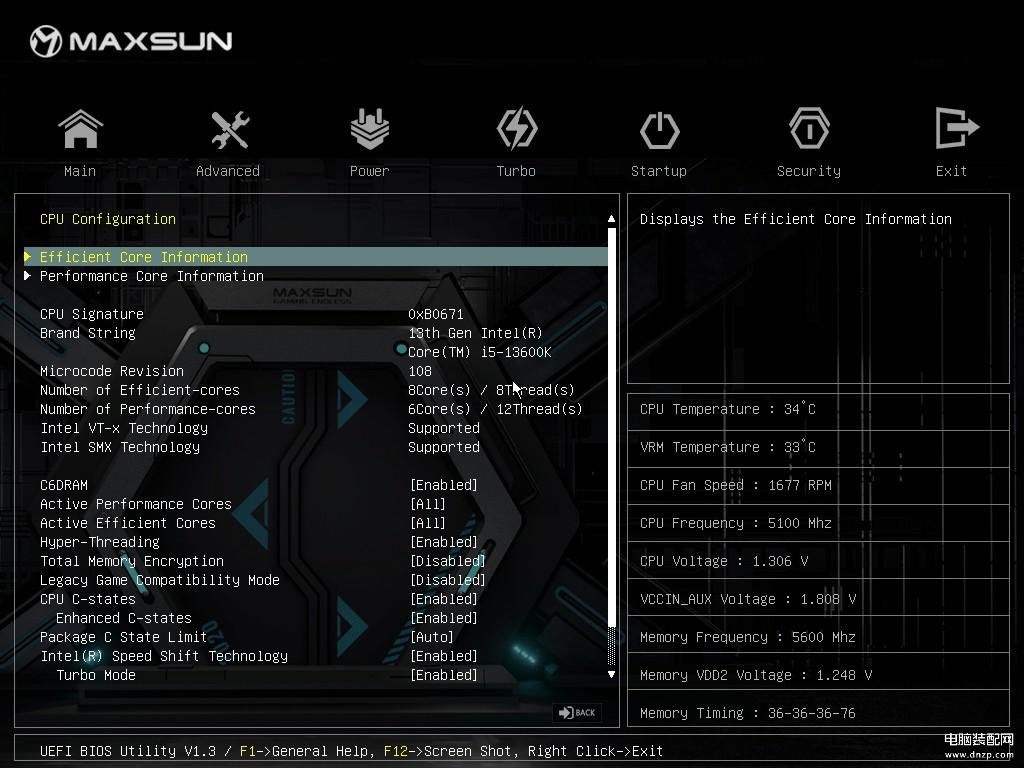The image size is (1024, 768).
Task: Select the Turbo Mode label
Action: click(96, 675)
